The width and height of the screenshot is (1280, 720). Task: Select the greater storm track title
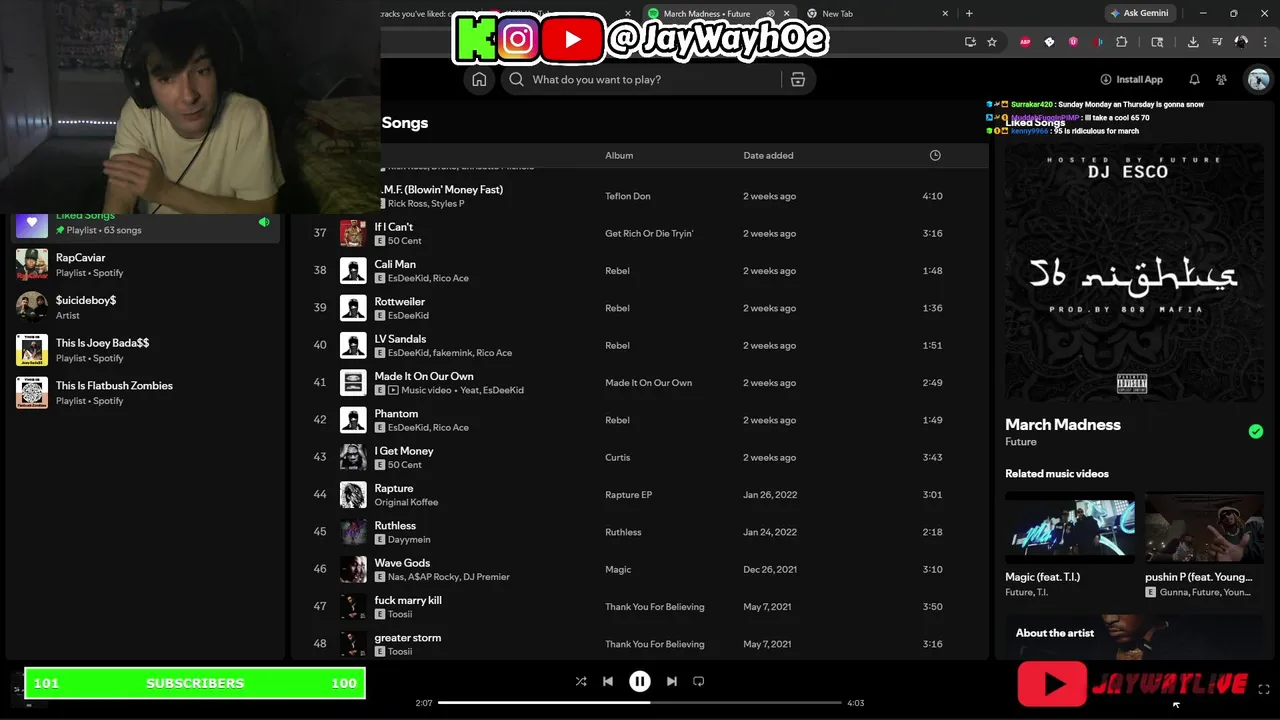408,638
